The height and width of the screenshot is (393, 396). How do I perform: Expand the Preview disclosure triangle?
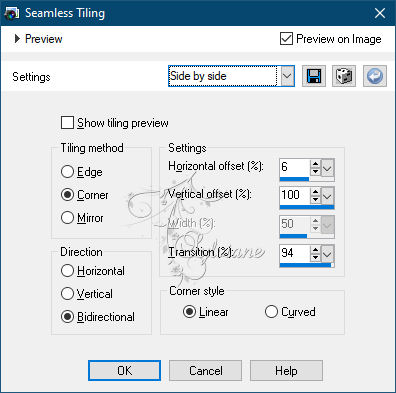pos(17,39)
